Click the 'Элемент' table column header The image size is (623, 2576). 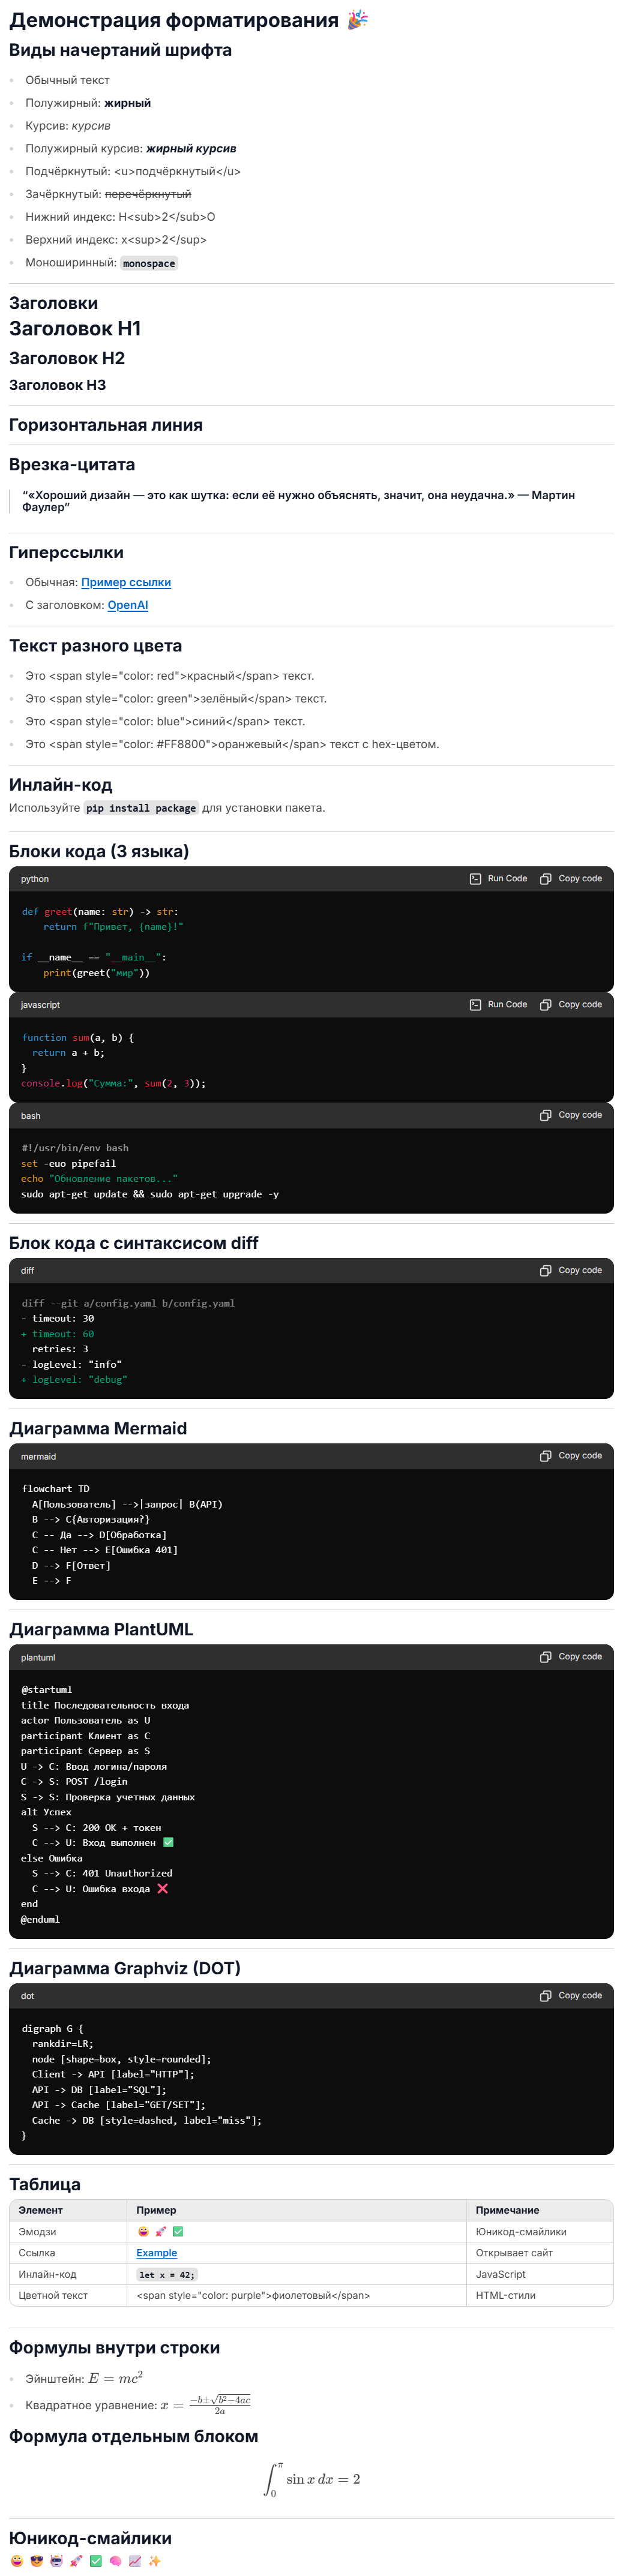click(41, 2210)
